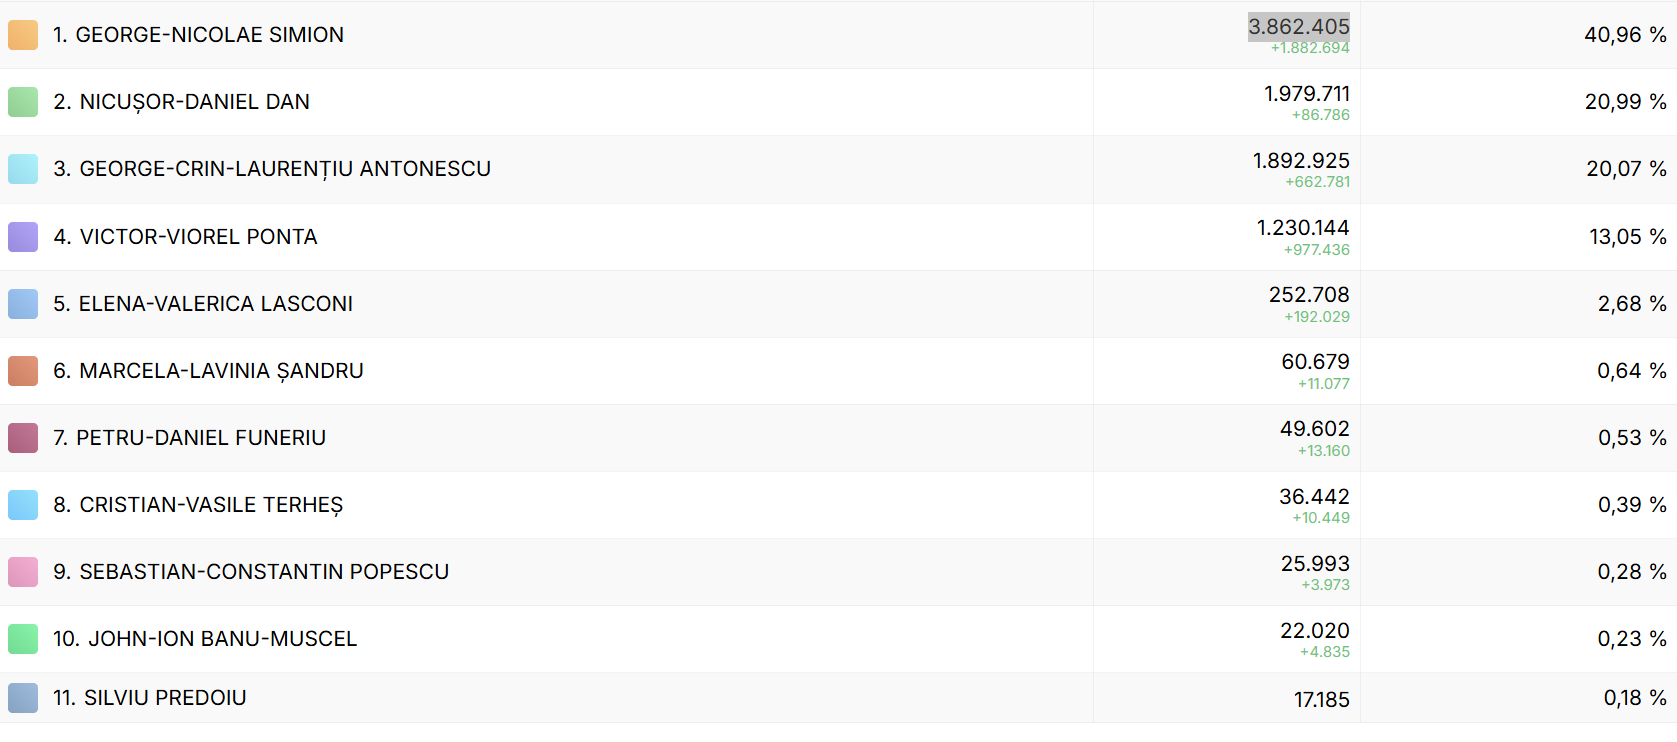Click candidate name George-Nicolae Simion
The height and width of the screenshot is (742, 1677).
point(198,35)
